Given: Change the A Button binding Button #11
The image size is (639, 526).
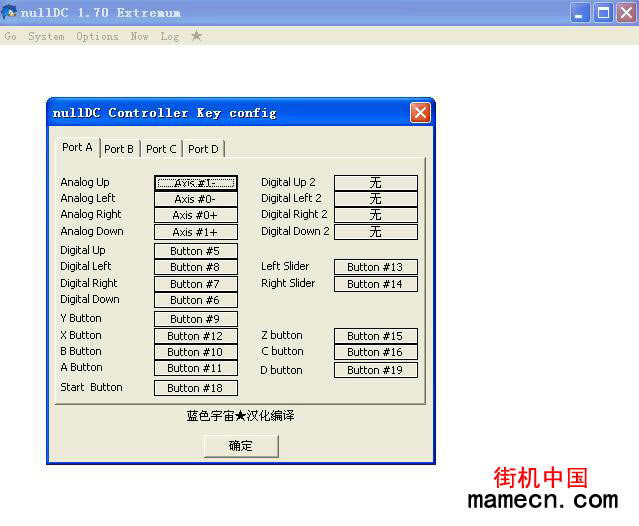Looking at the screenshot, I should (196, 368).
